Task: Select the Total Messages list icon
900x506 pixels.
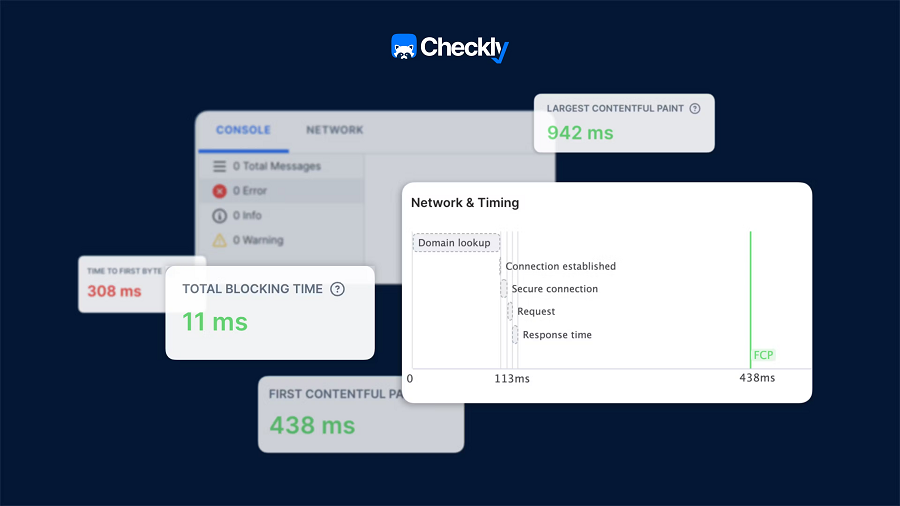Action: pyautogui.click(x=219, y=166)
